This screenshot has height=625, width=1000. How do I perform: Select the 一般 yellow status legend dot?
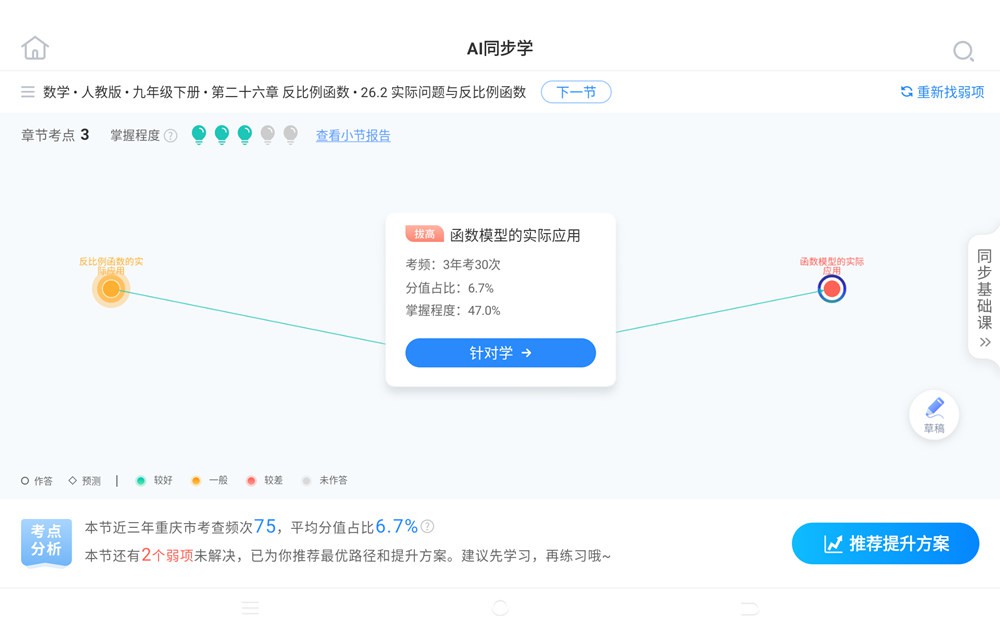pos(196,480)
